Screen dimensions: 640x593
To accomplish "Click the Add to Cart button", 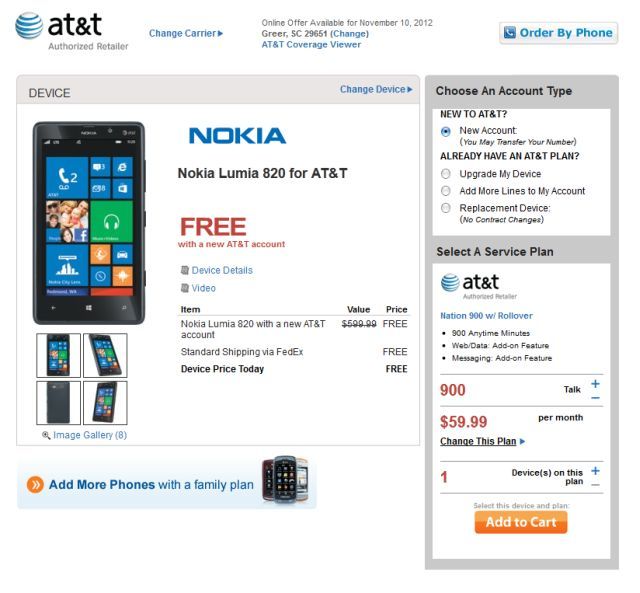I will [521, 522].
